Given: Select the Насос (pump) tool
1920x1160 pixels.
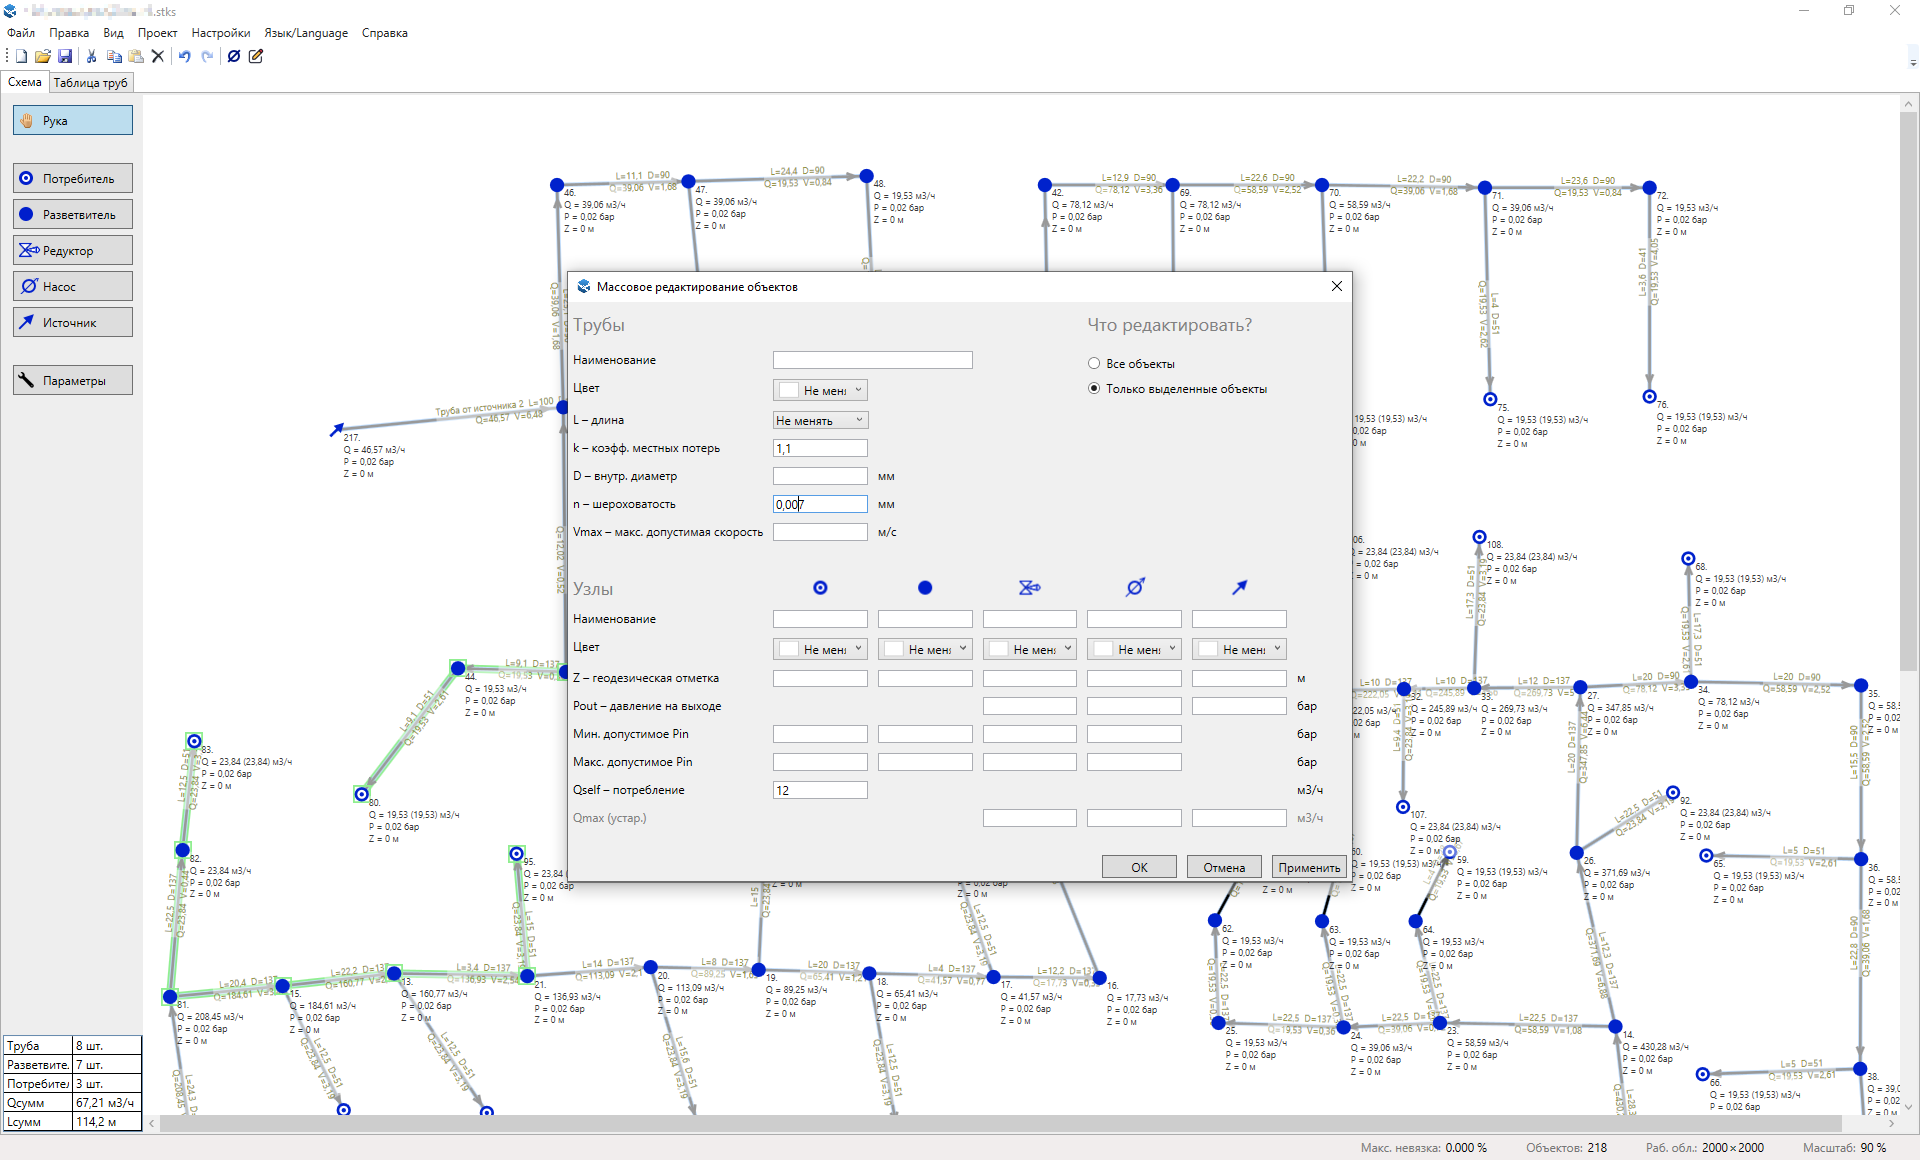Looking at the screenshot, I should (x=73, y=287).
